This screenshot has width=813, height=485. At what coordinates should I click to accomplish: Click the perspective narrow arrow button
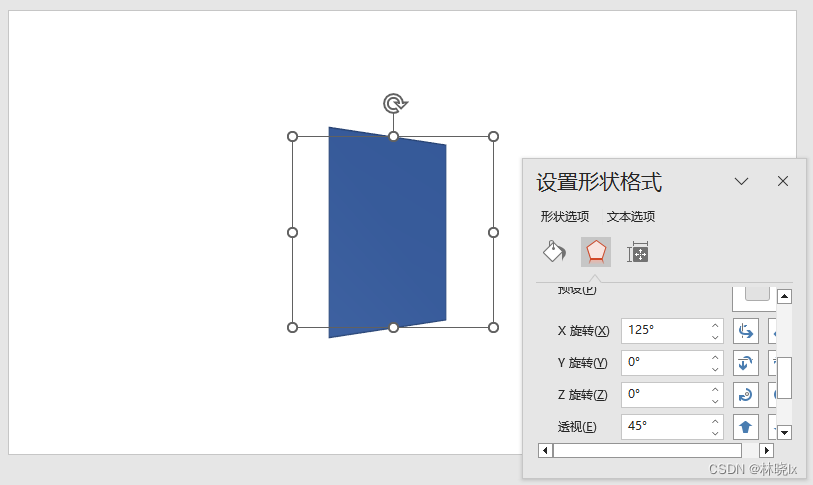pos(745,427)
